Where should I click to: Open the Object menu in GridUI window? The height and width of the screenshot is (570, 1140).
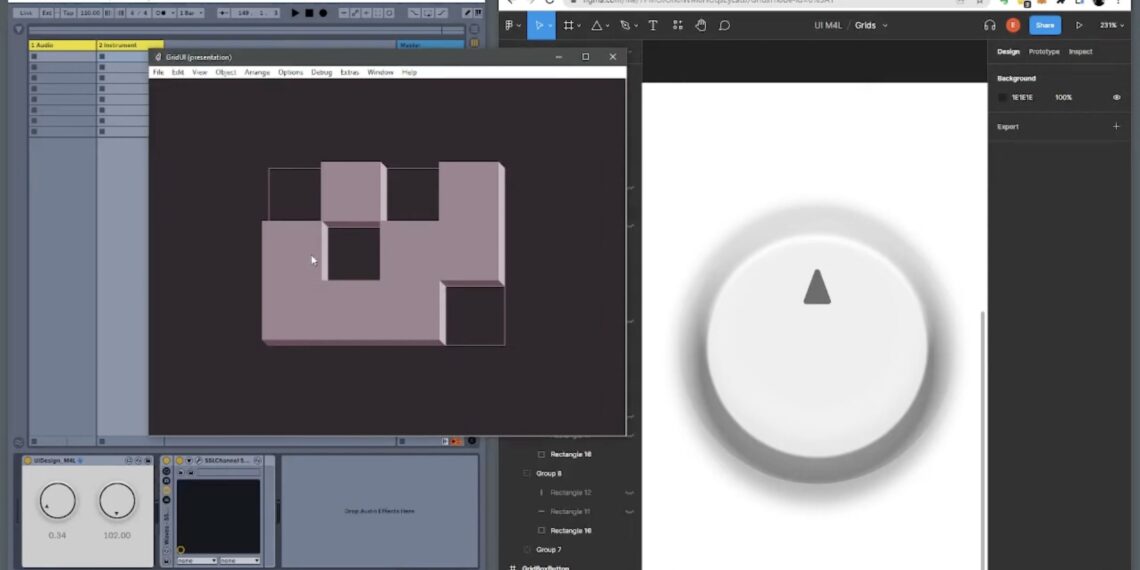pyautogui.click(x=226, y=72)
